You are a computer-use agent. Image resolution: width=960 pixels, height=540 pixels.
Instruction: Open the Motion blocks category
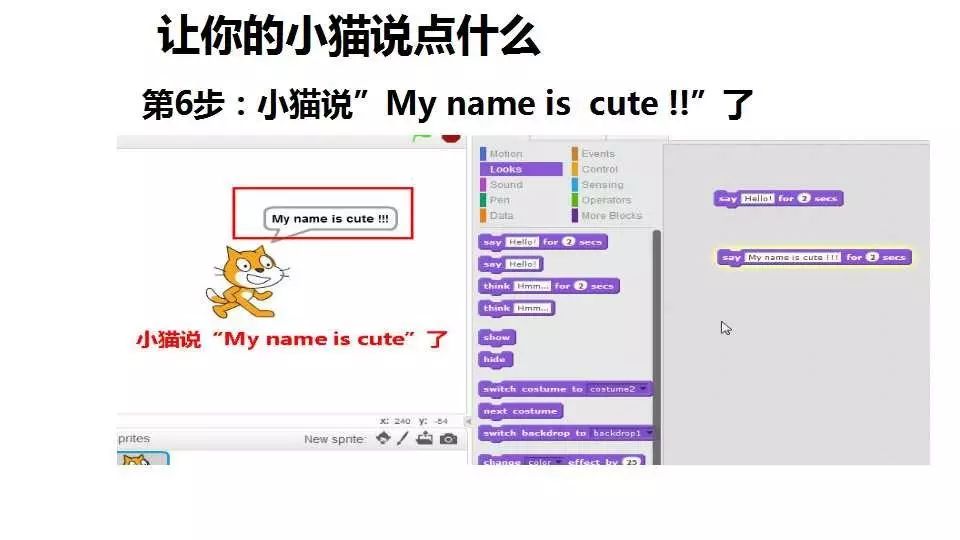tap(506, 154)
